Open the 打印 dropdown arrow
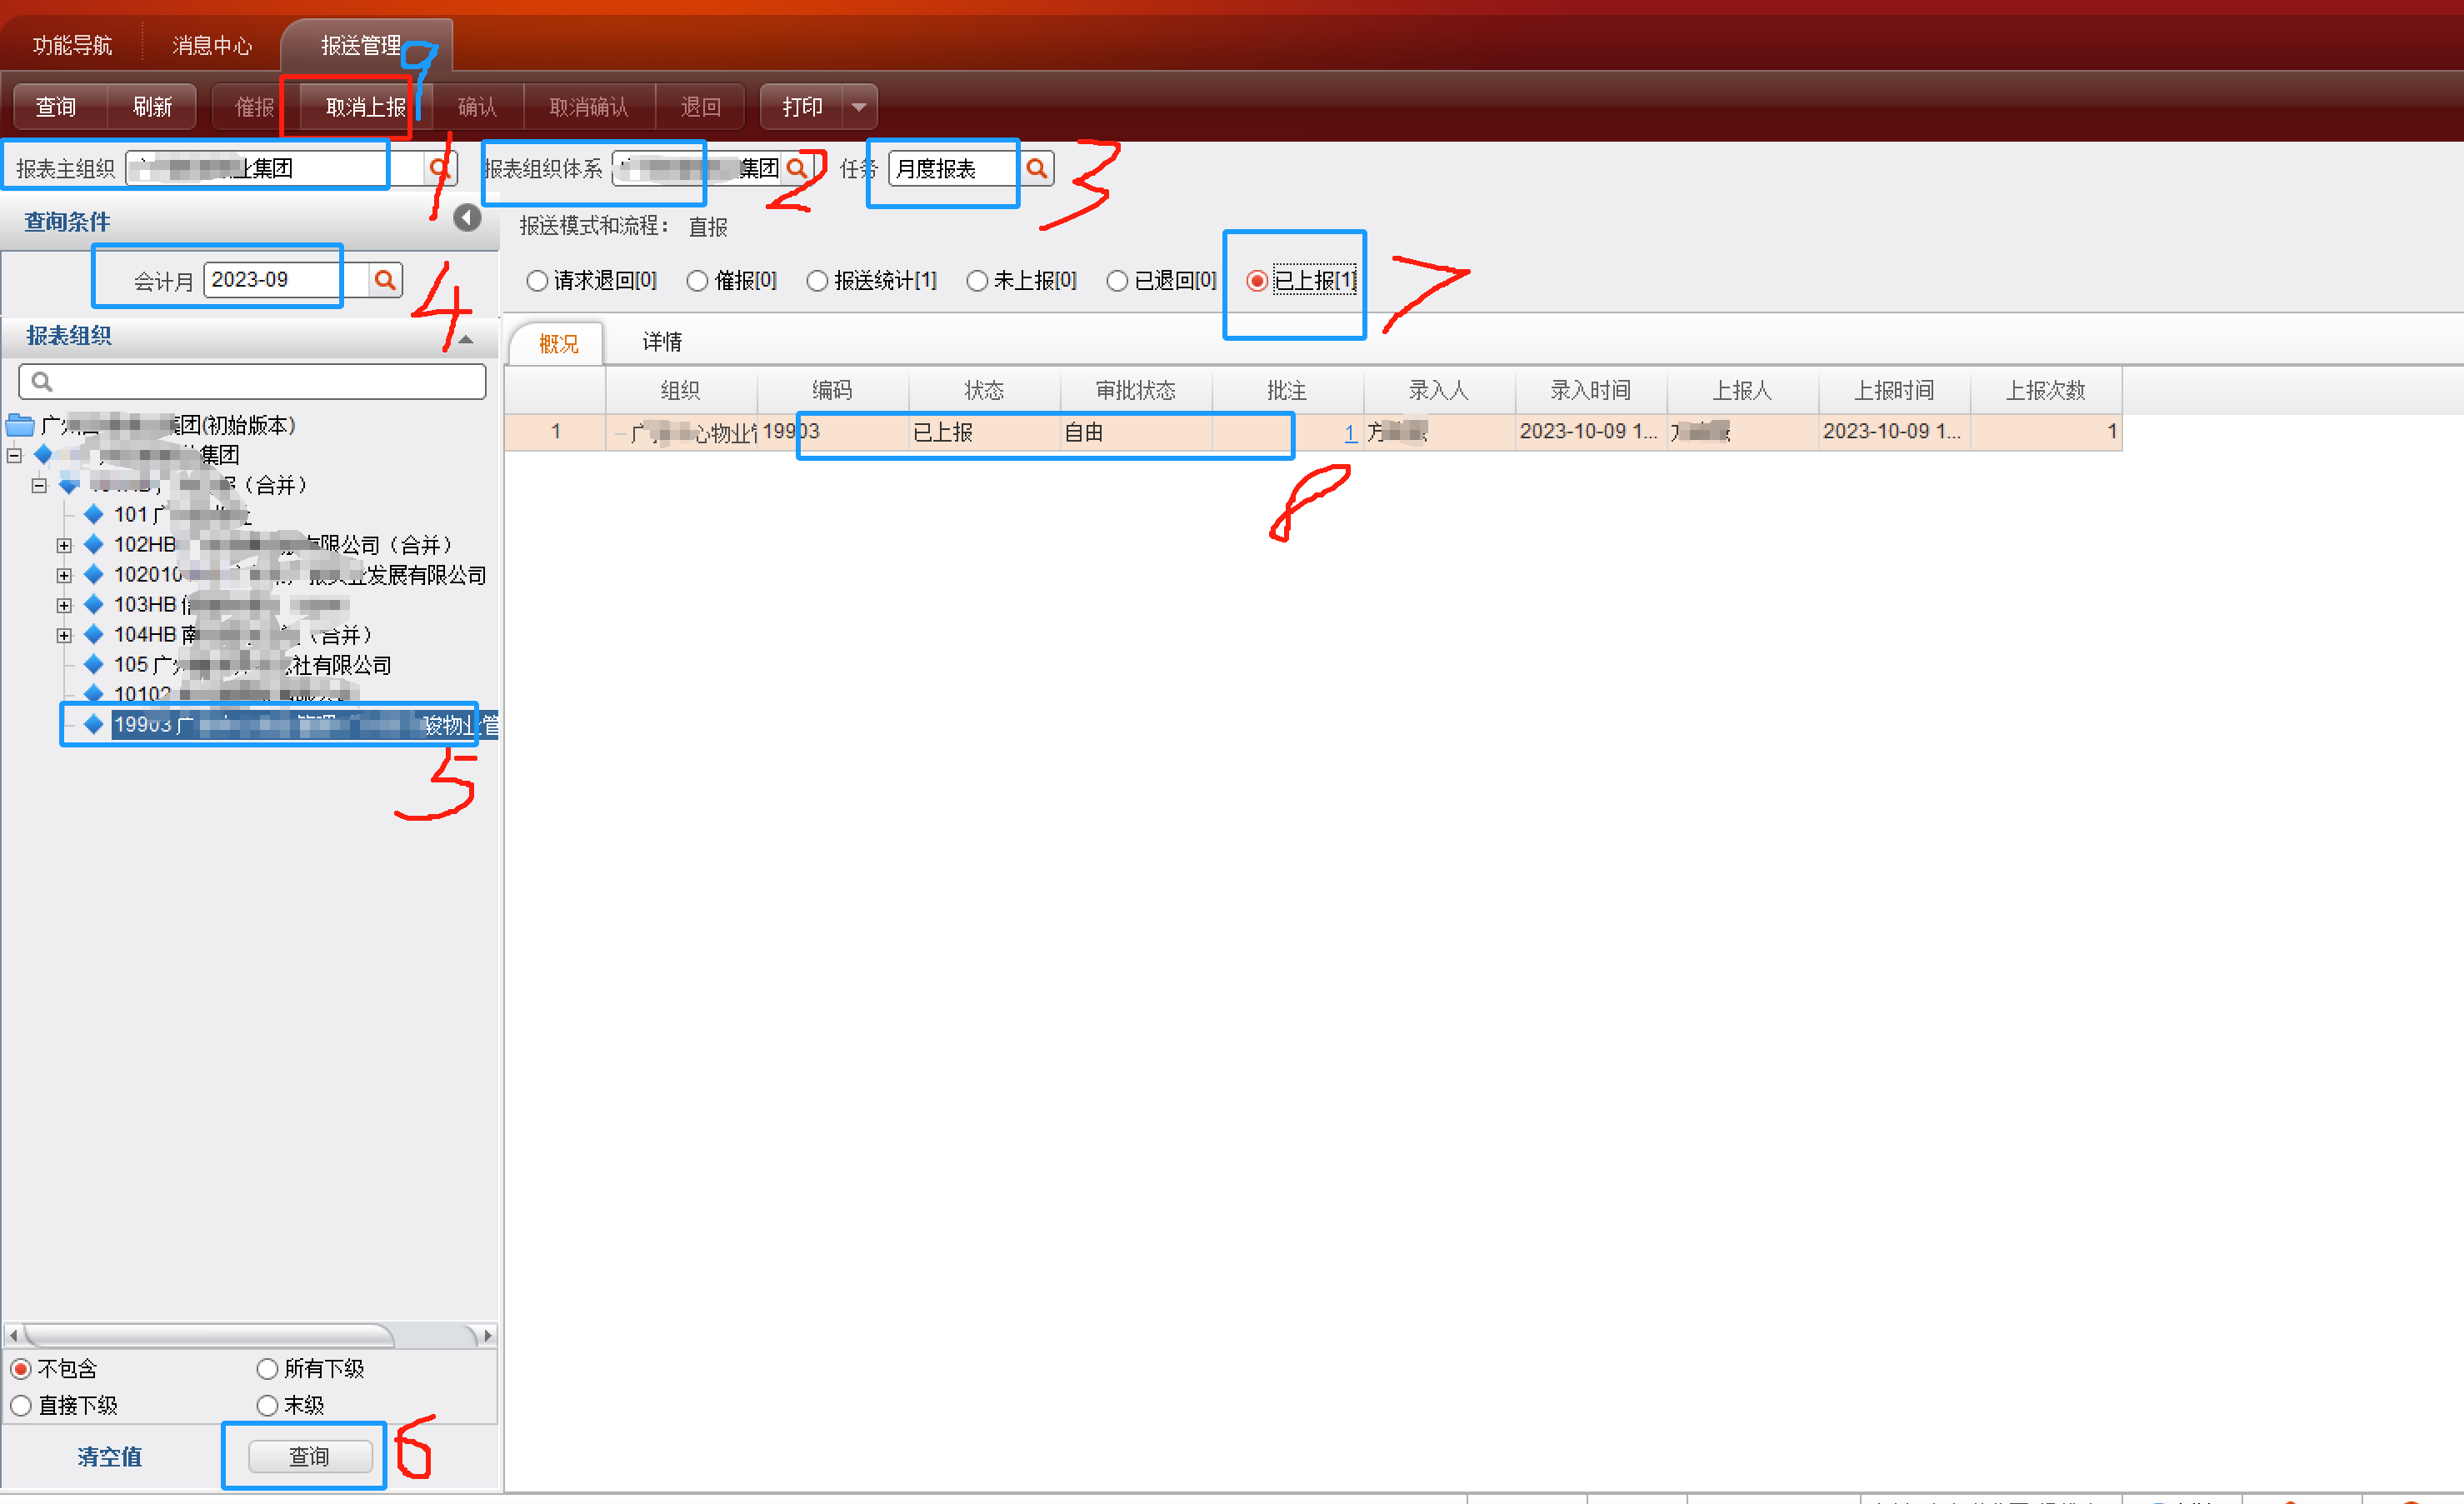Image resolution: width=2464 pixels, height=1504 pixels. (x=859, y=107)
